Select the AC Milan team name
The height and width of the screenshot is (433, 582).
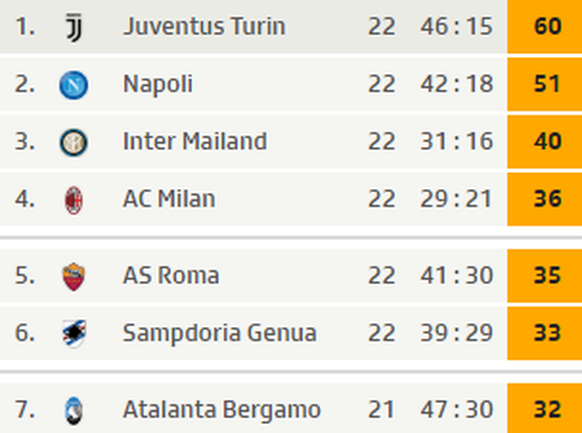(x=169, y=199)
